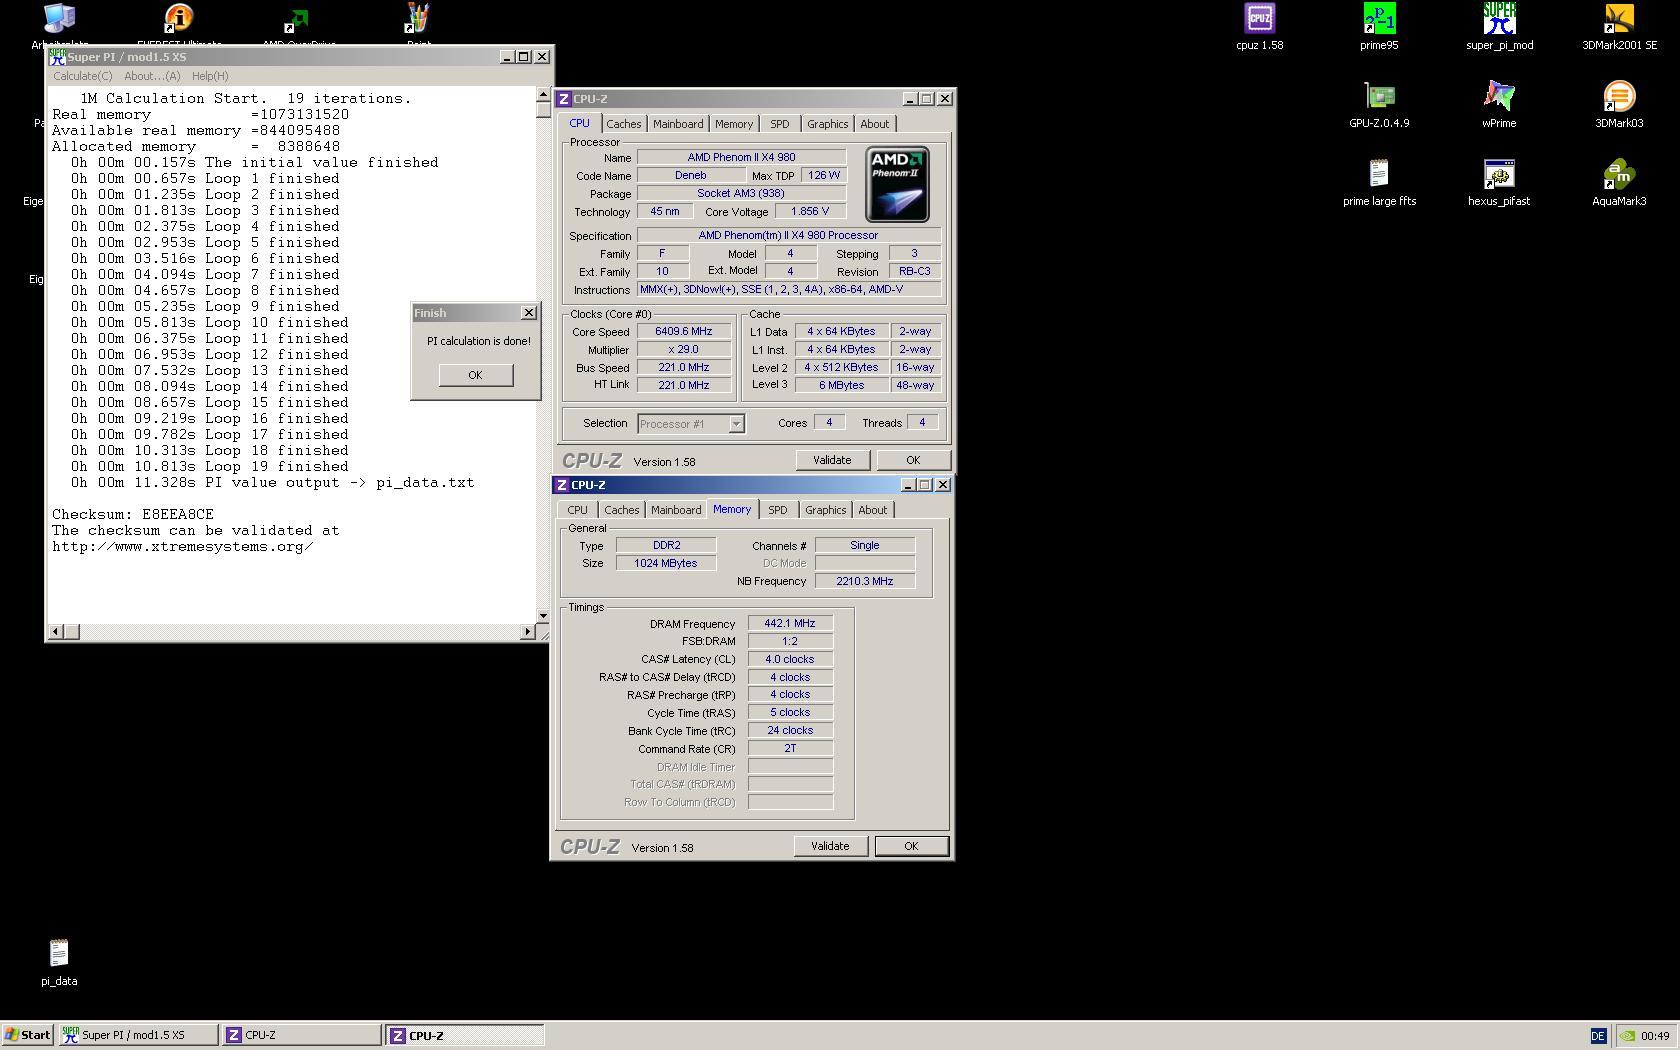Click the system clock showing 00:49
This screenshot has width=1680, height=1050.
click(1655, 1036)
